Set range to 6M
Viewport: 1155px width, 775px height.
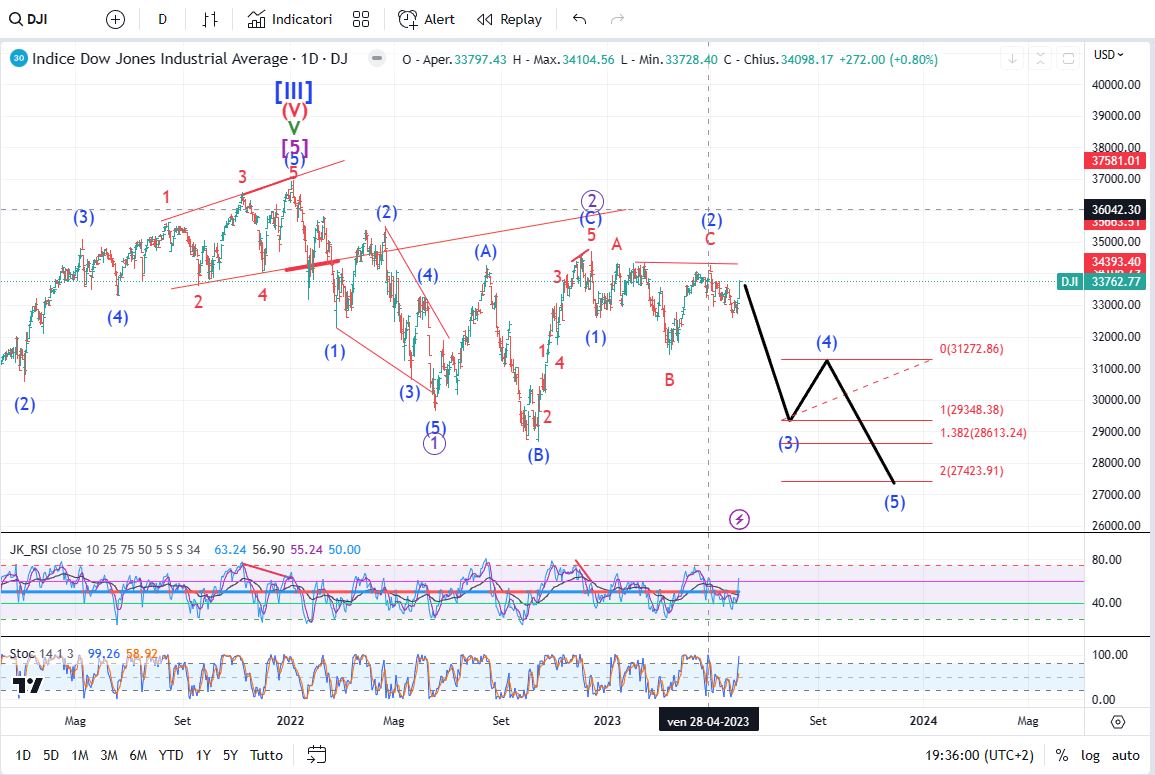(138, 755)
